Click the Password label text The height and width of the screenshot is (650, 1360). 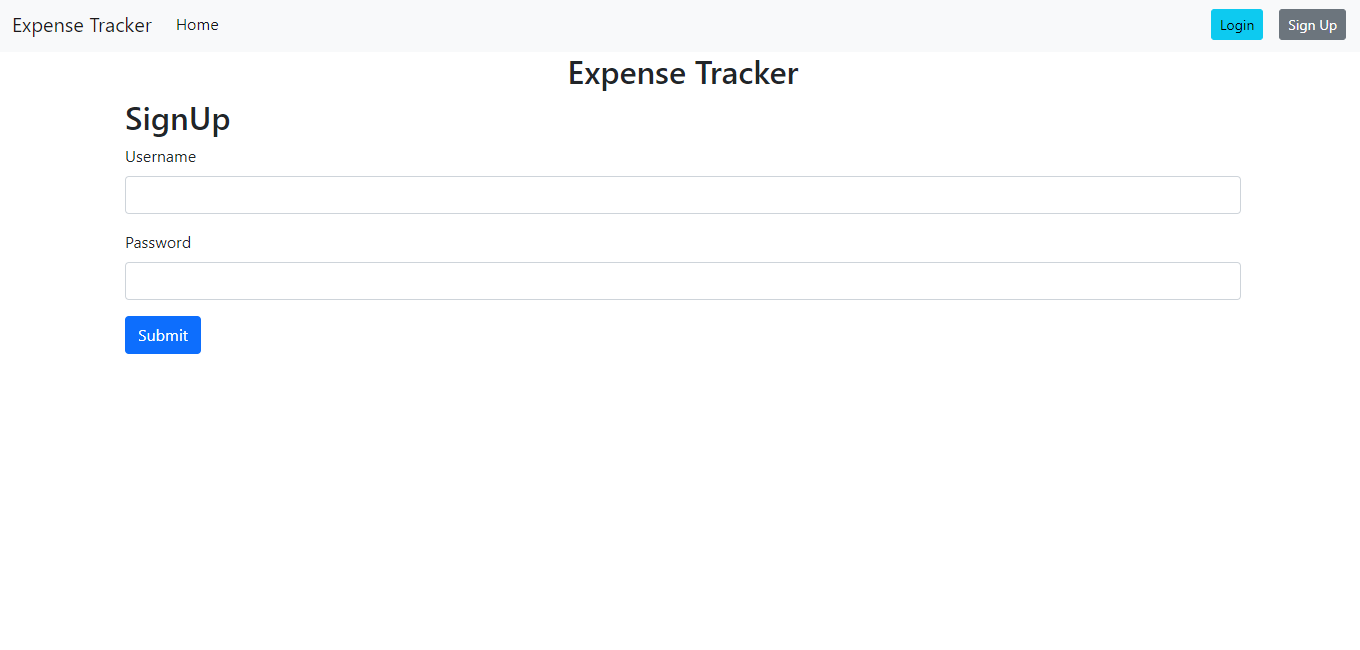coord(157,242)
